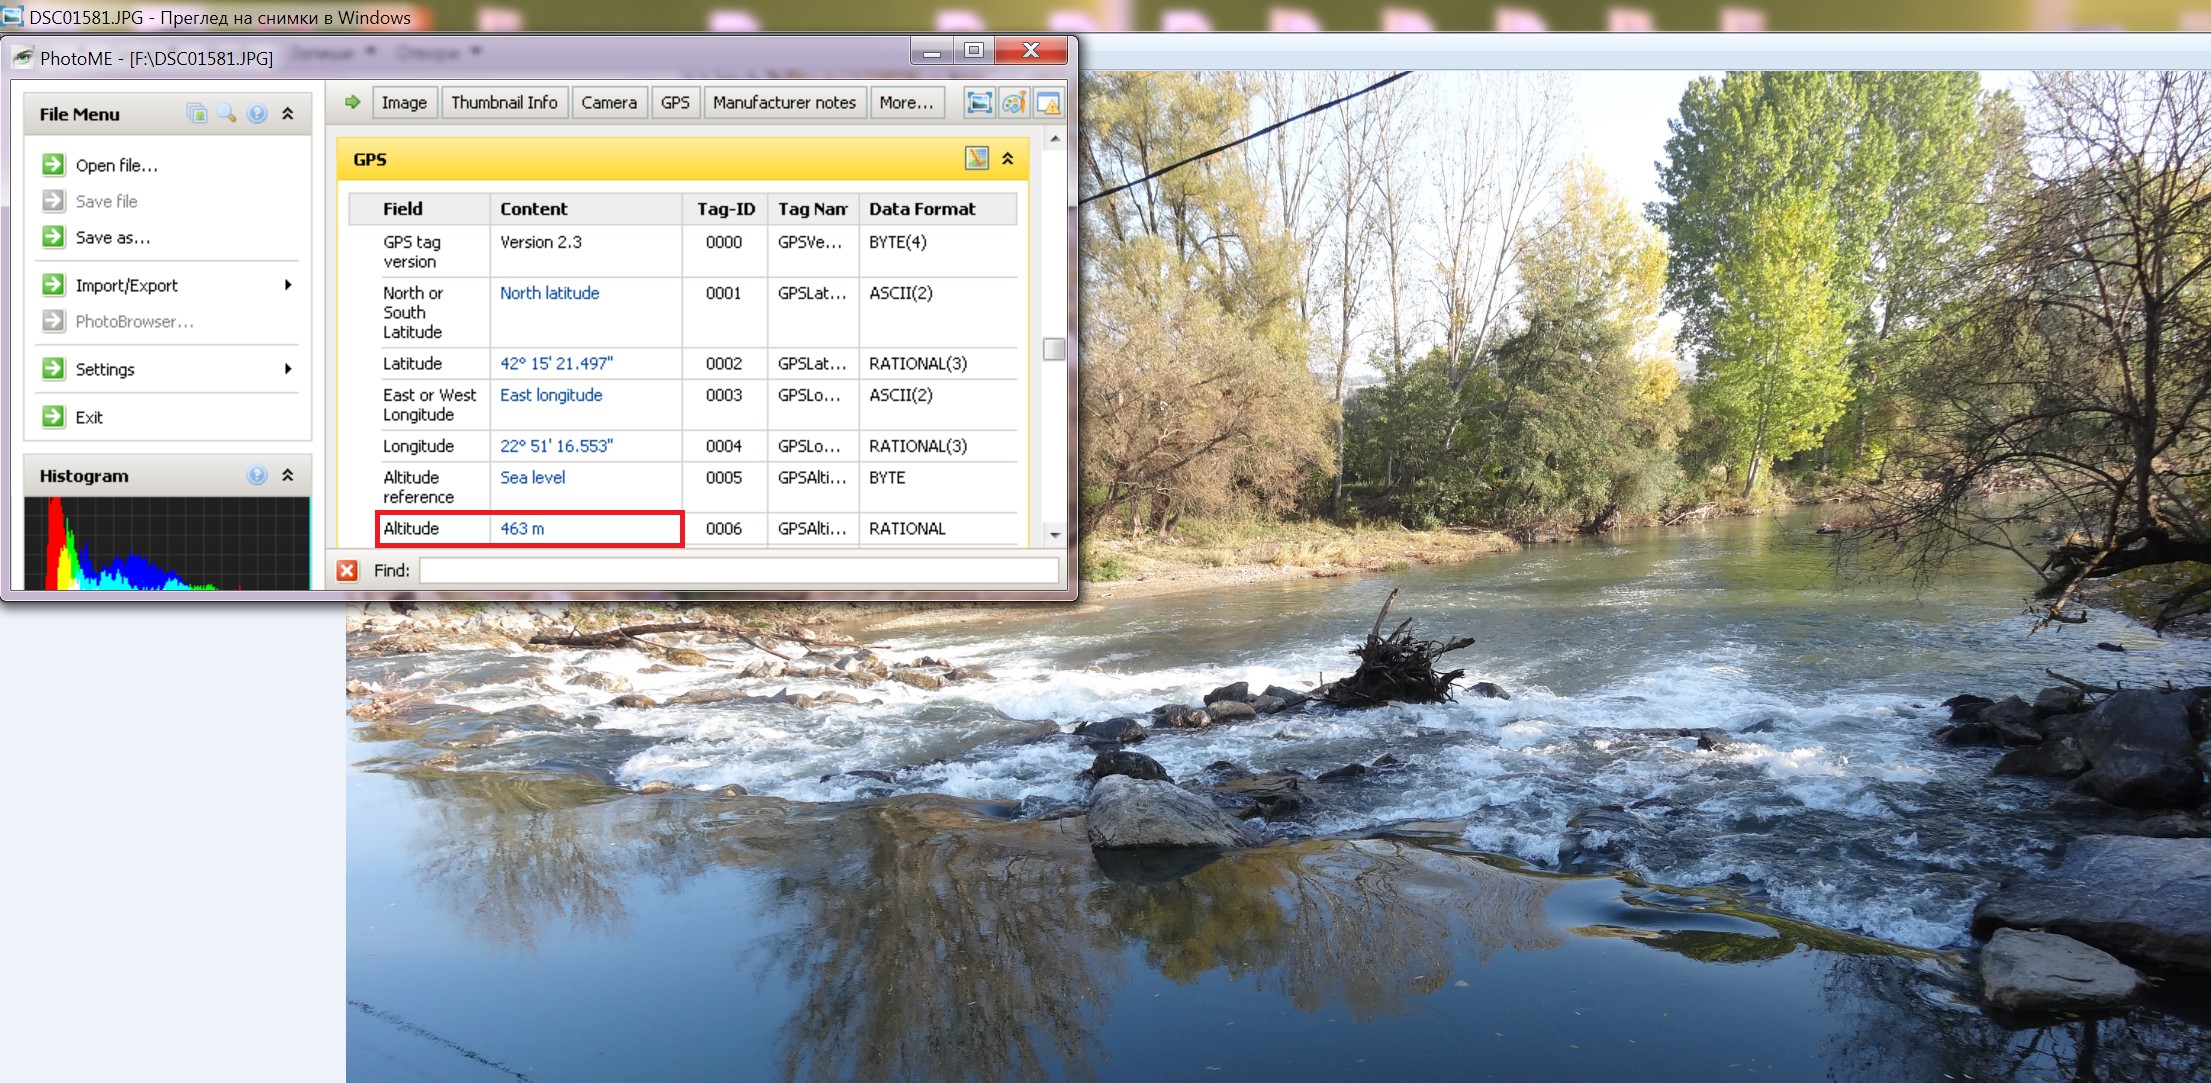This screenshot has width=2211, height=1083.
Task: Click the copy-windows icon in File Menu header
Action: [197, 113]
